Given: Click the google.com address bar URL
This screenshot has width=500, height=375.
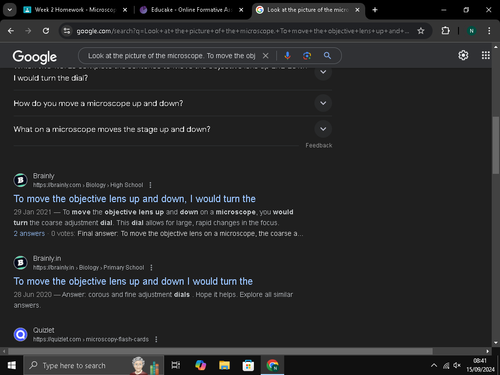Looking at the screenshot, I should pyautogui.click(x=243, y=31).
